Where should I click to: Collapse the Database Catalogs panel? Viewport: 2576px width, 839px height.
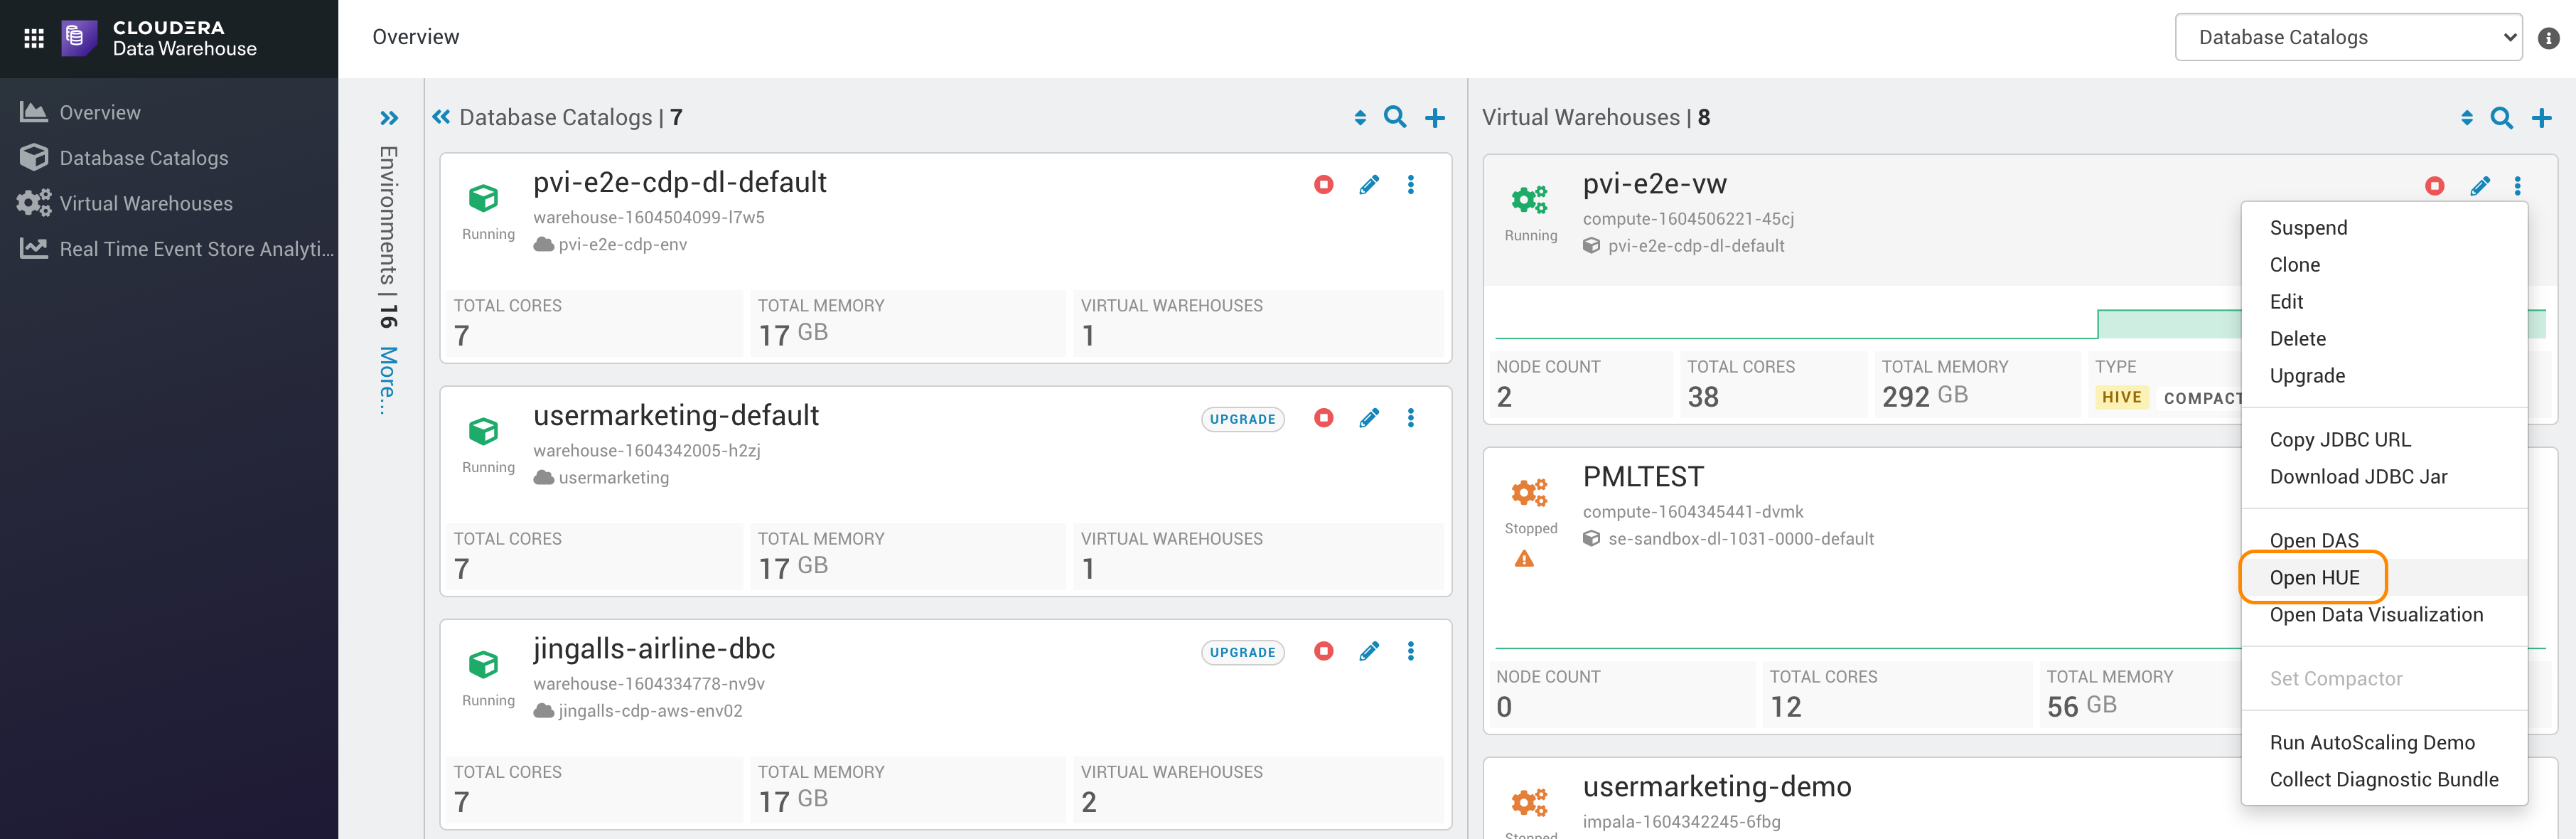click(440, 117)
